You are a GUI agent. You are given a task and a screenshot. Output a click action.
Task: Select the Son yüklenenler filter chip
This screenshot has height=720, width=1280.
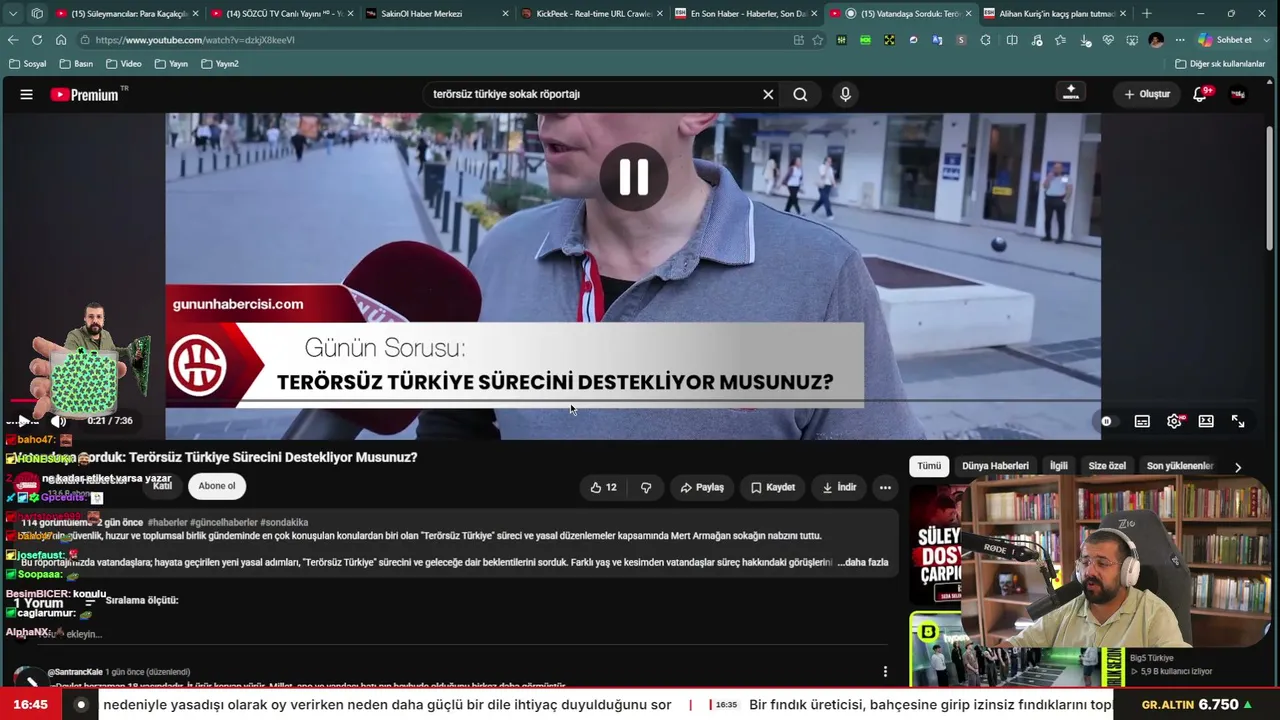click(x=1180, y=466)
